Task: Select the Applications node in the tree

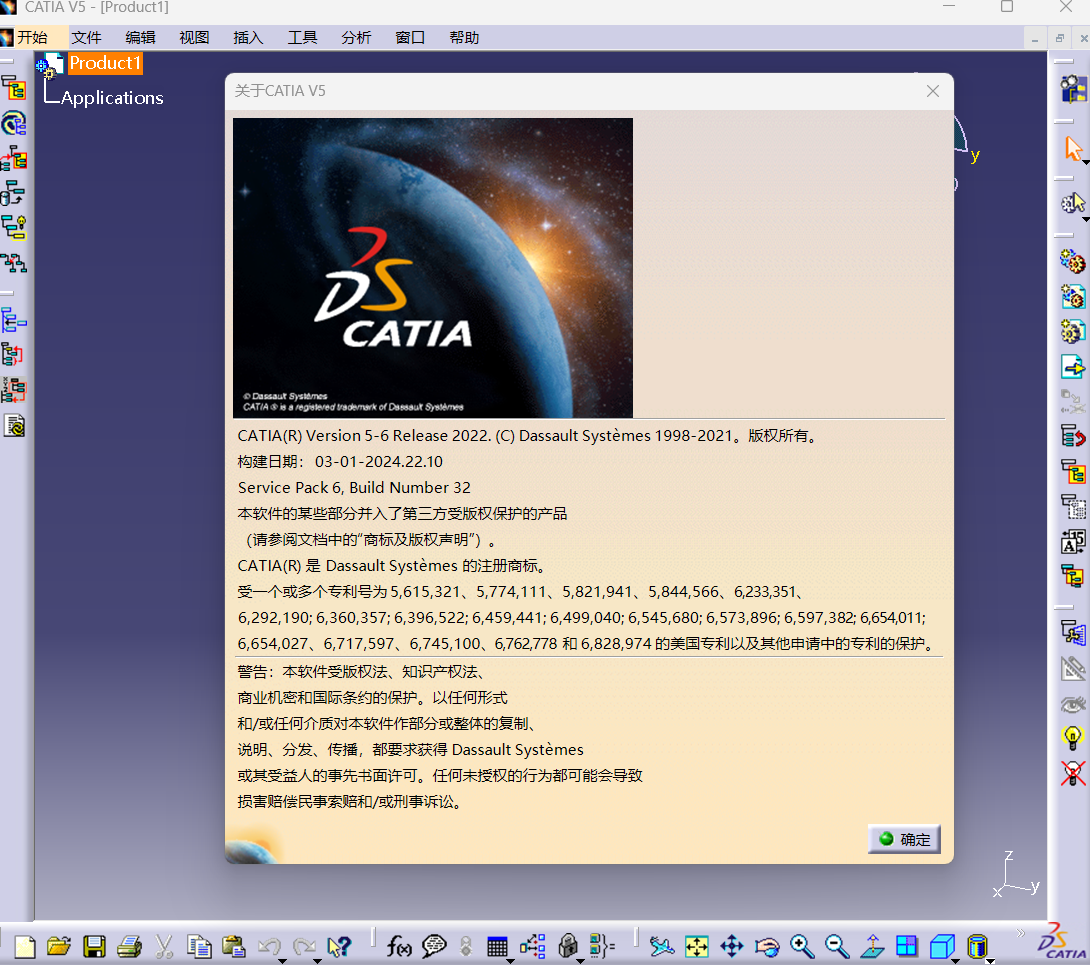Action: 112,98
